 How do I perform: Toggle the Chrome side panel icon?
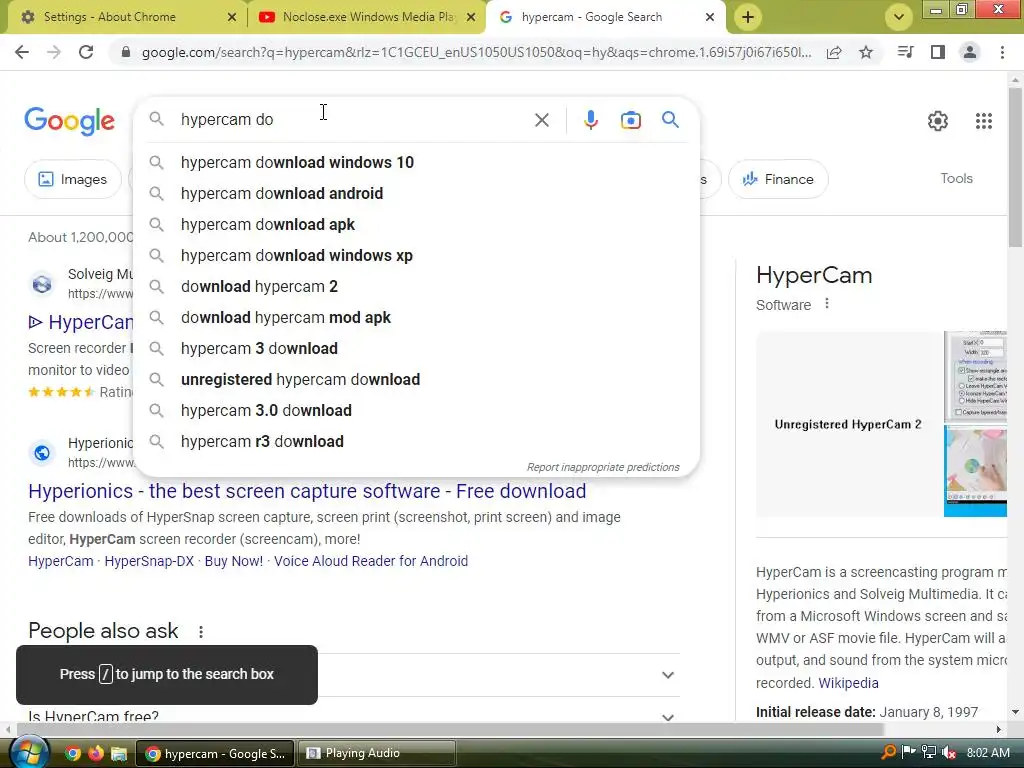click(938, 52)
